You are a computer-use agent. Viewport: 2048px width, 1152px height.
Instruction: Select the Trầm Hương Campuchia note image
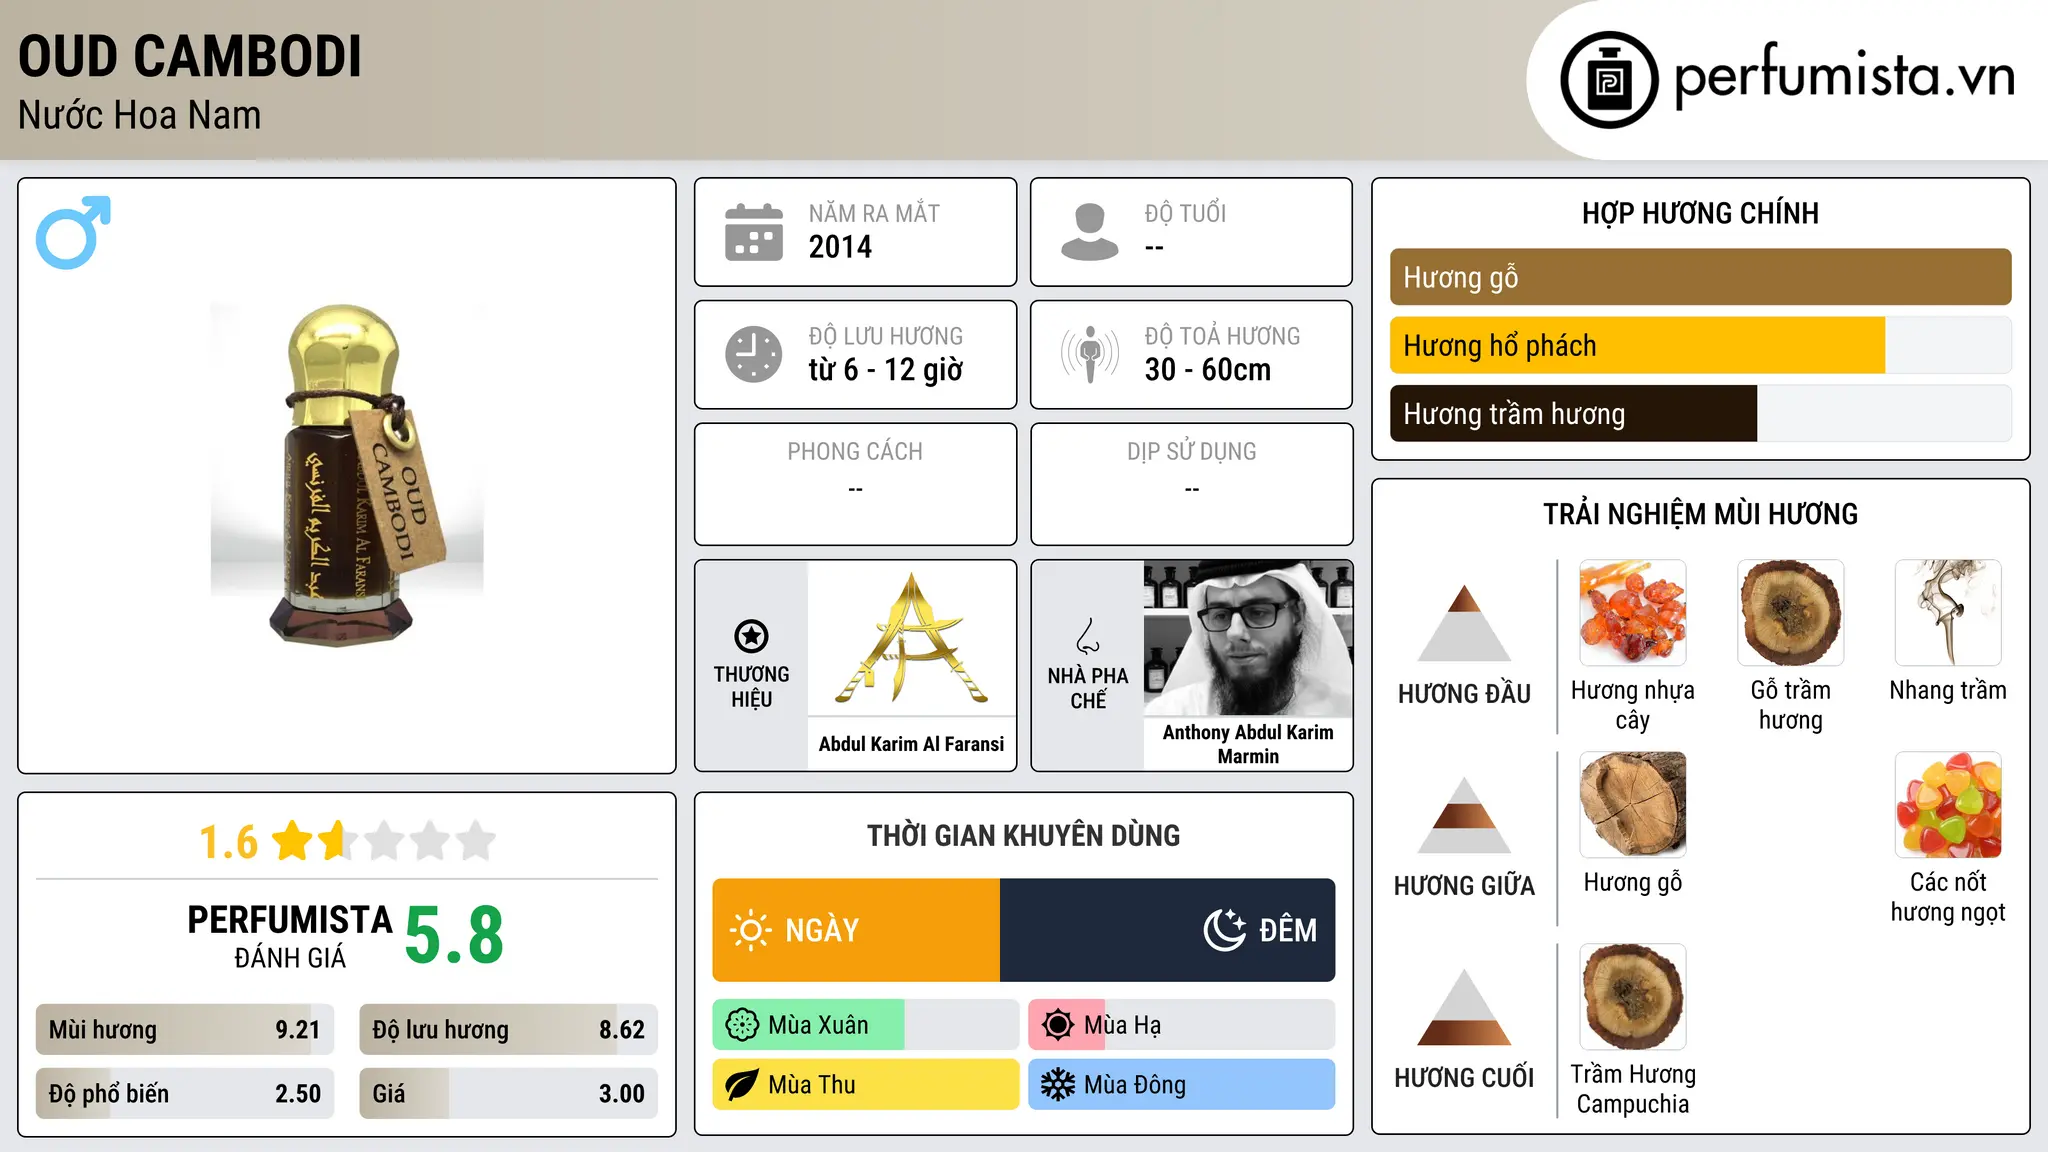click(x=1633, y=997)
